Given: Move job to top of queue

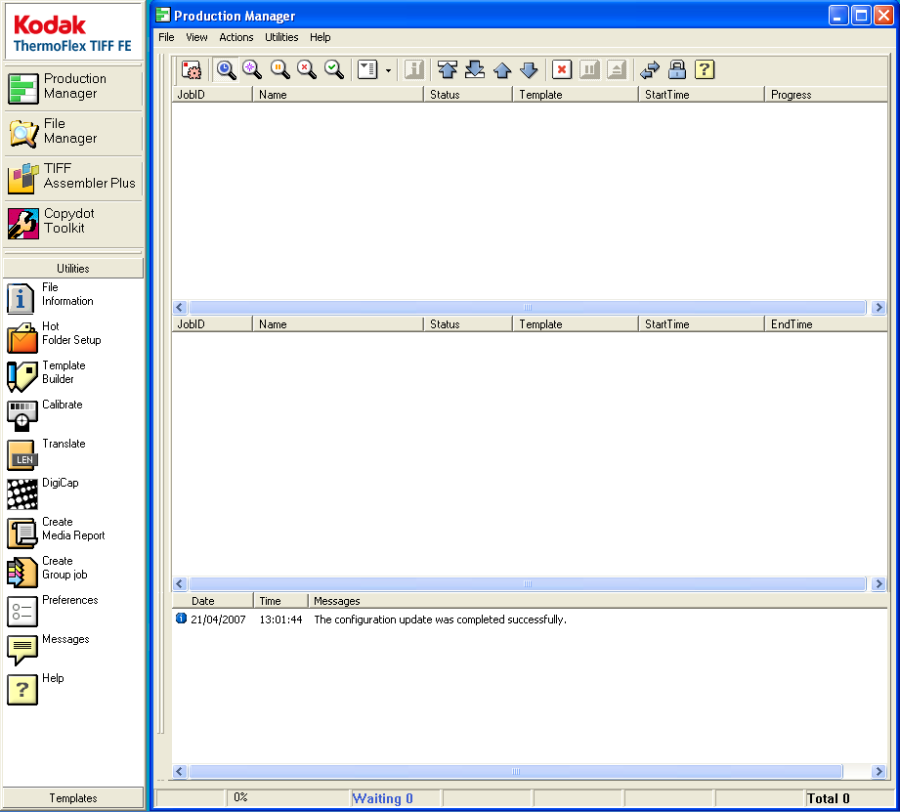Looking at the screenshot, I should coord(447,70).
